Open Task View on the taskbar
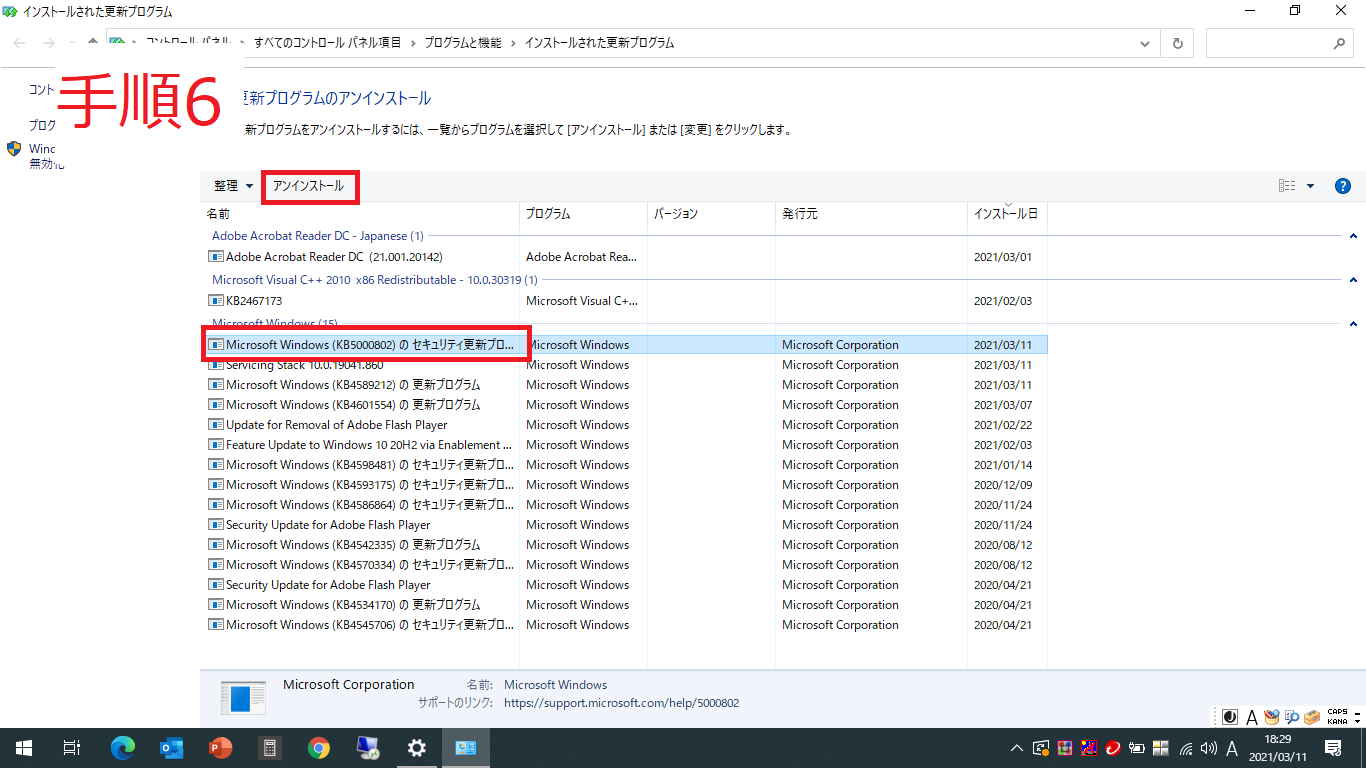Viewport: 1366px width, 768px height. pos(71,748)
